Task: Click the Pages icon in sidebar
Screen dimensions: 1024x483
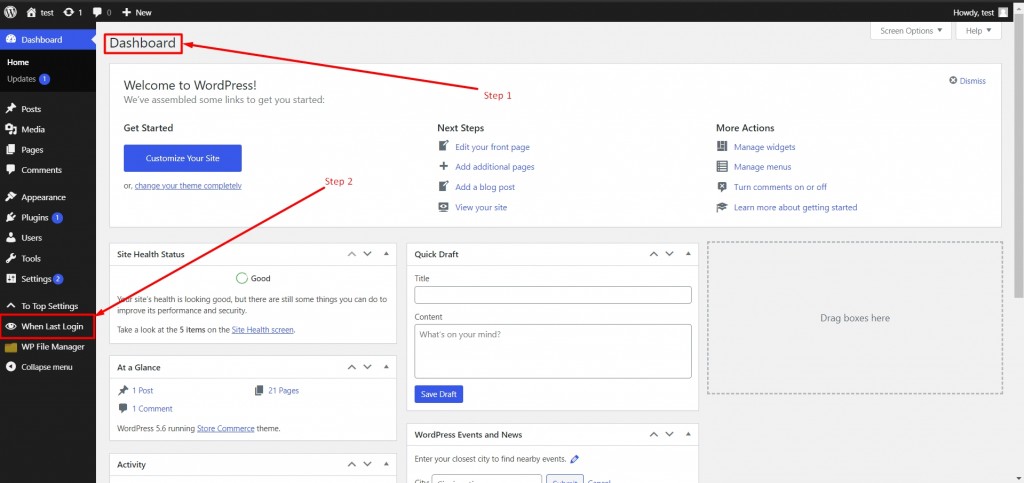Action: point(10,149)
